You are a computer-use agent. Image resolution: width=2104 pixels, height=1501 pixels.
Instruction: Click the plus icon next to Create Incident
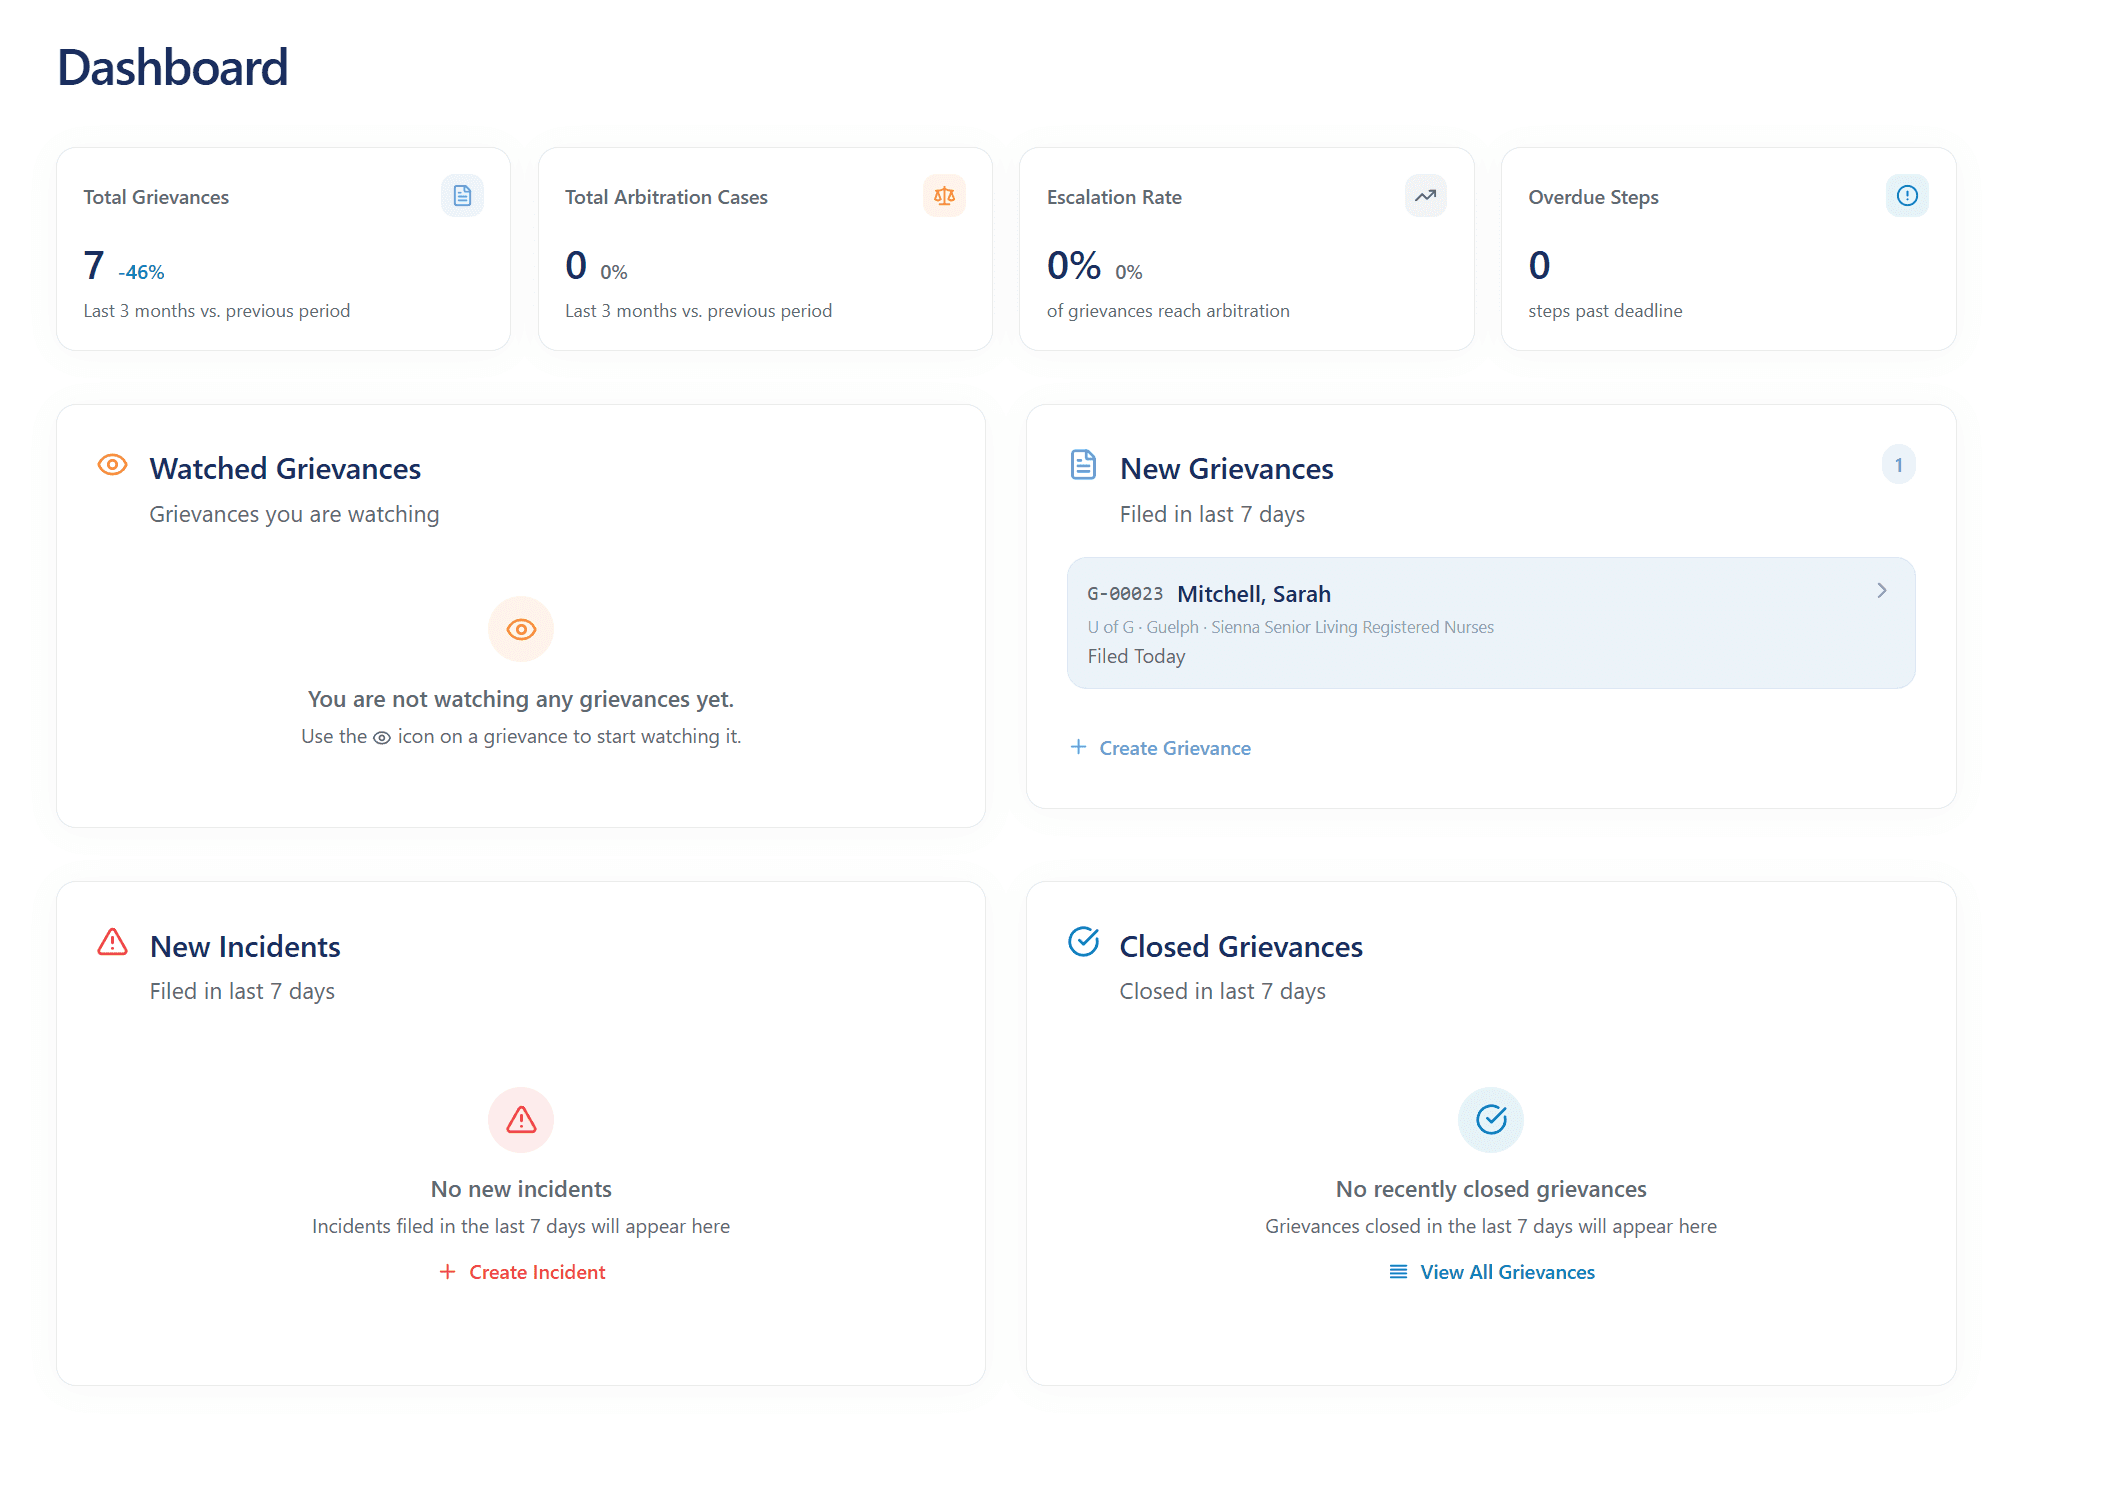pos(447,1271)
